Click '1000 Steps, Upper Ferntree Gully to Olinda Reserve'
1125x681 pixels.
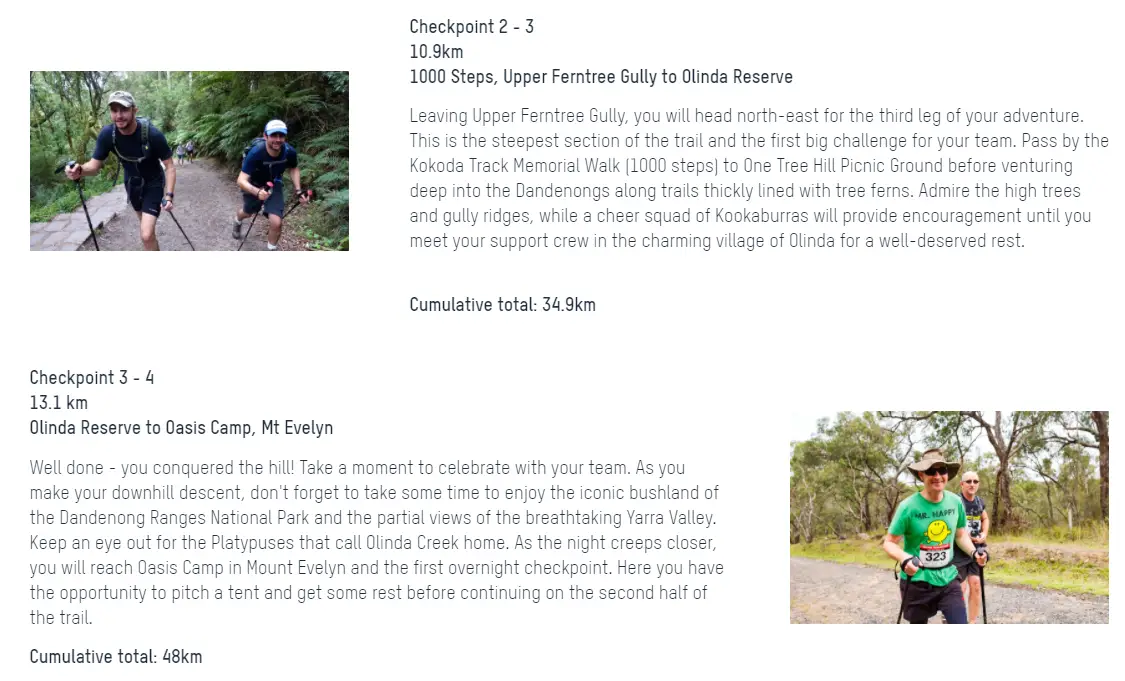(x=601, y=77)
